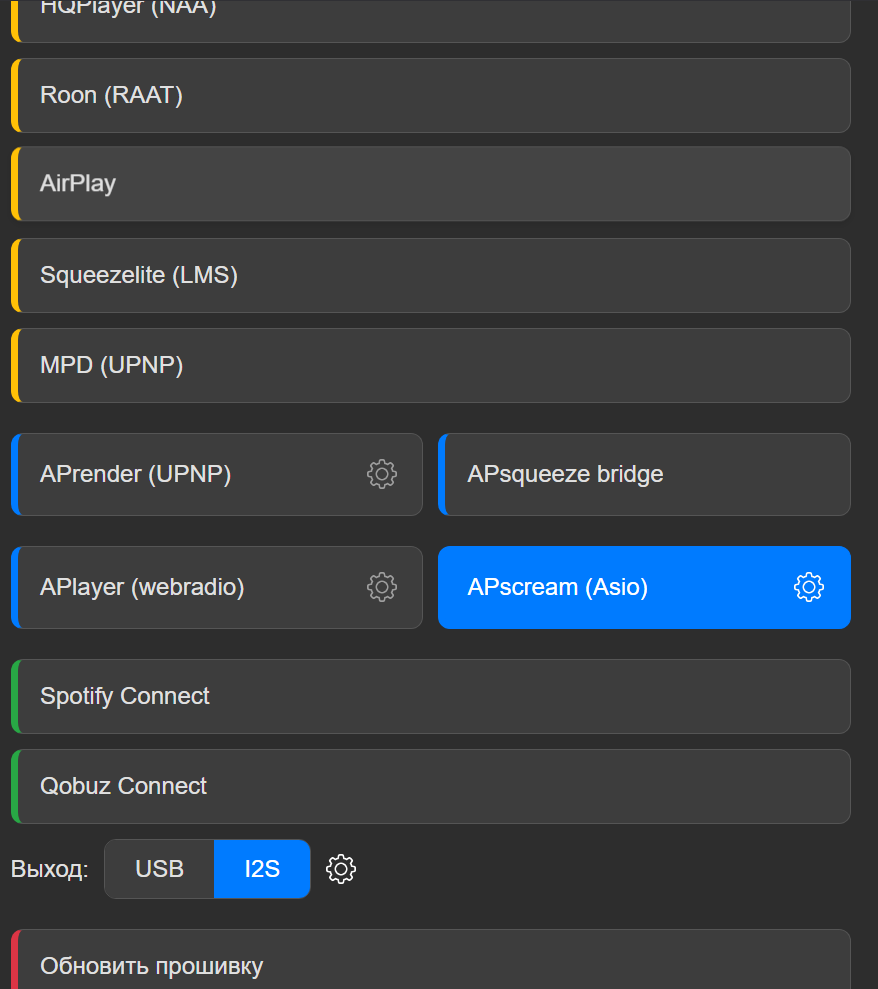Open output settings gear next to I2S
This screenshot has width=878, height=989.
(x=341, y=869)
